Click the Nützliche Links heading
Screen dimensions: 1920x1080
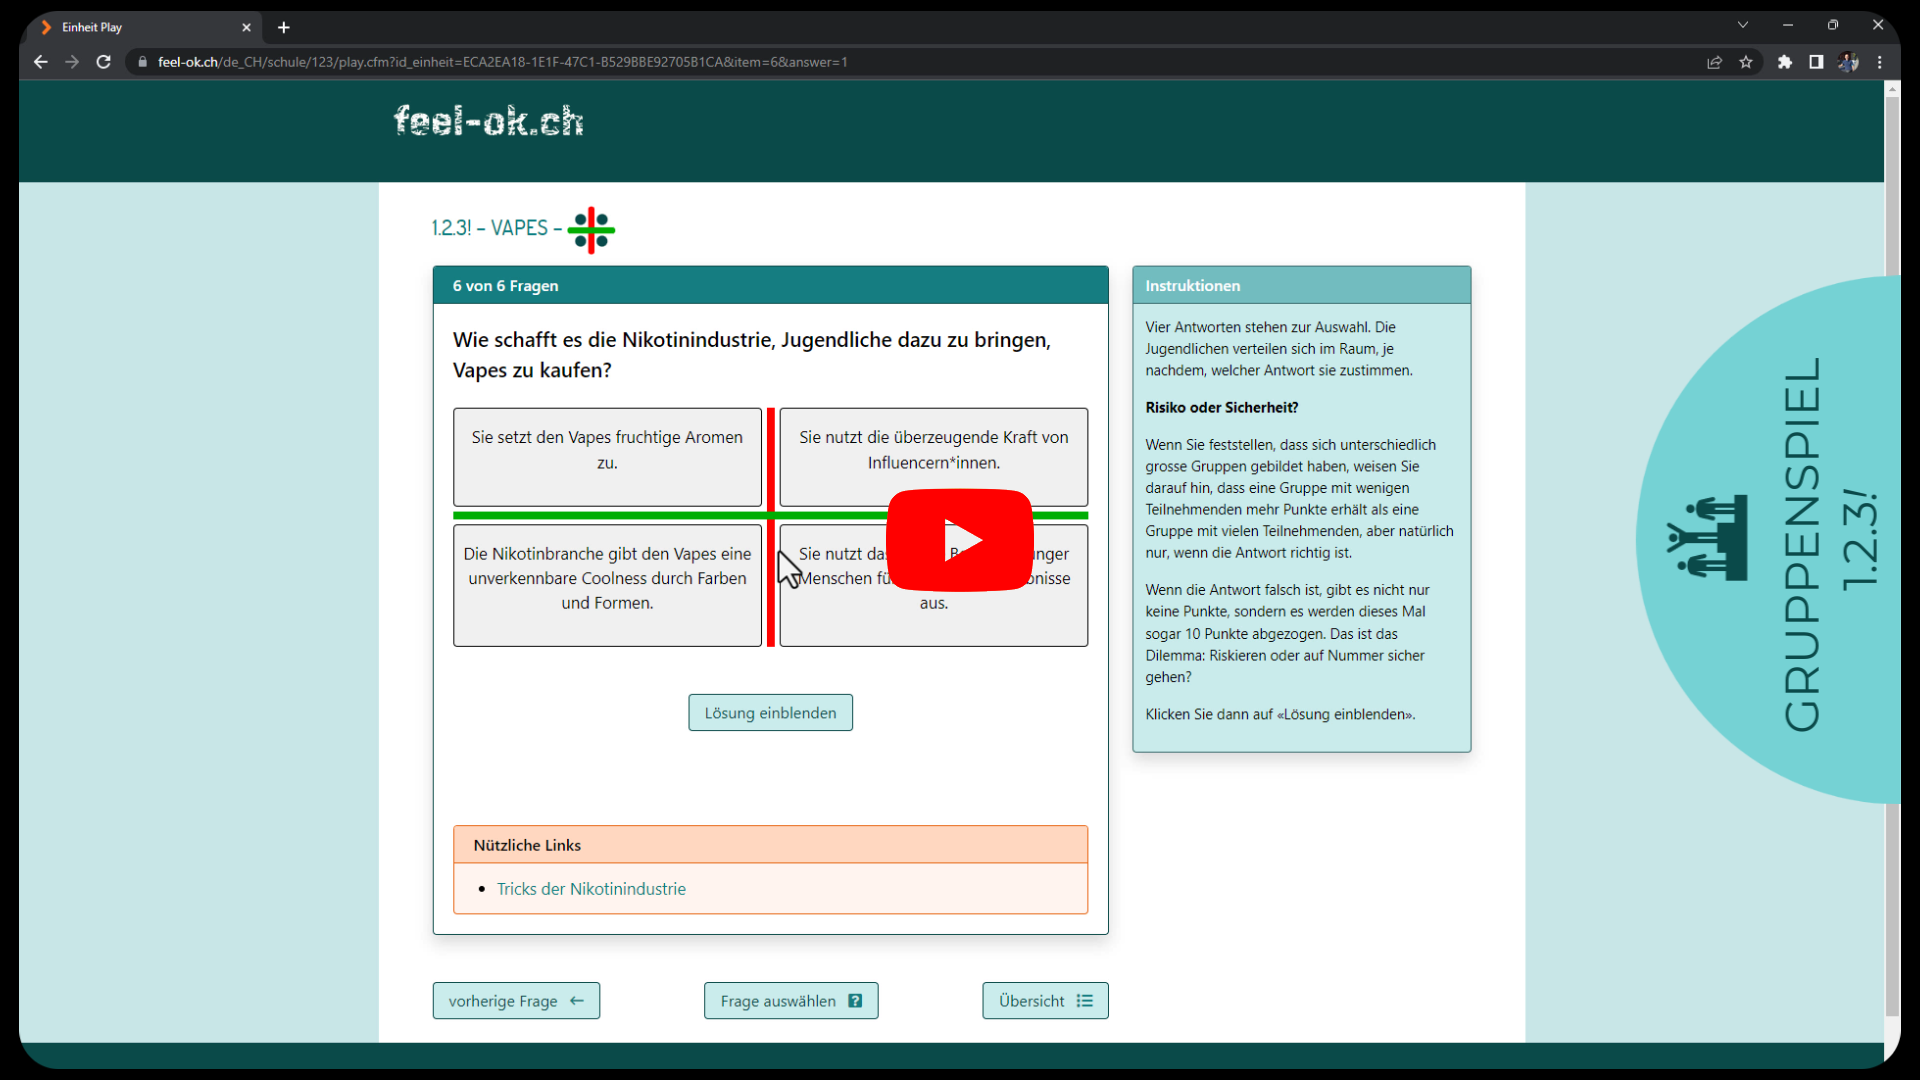[527, 845]
